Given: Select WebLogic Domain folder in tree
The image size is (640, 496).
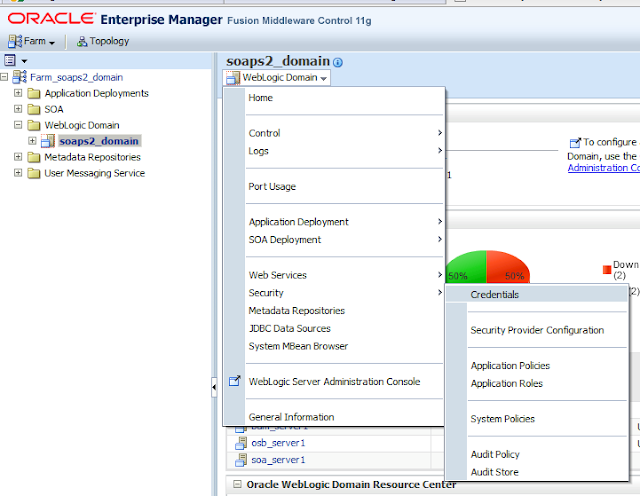Looking at the screenshot, I should tap(82, 125).
